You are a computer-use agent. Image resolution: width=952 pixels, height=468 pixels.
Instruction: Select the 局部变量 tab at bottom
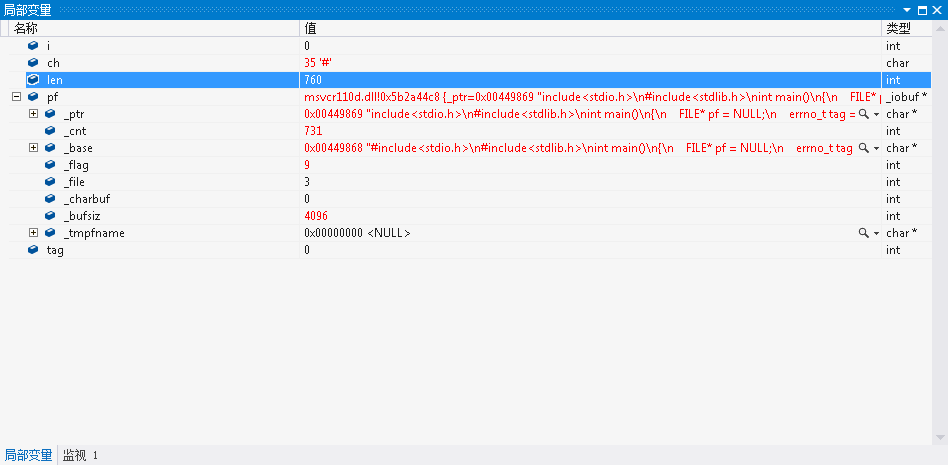pos(28,456)
